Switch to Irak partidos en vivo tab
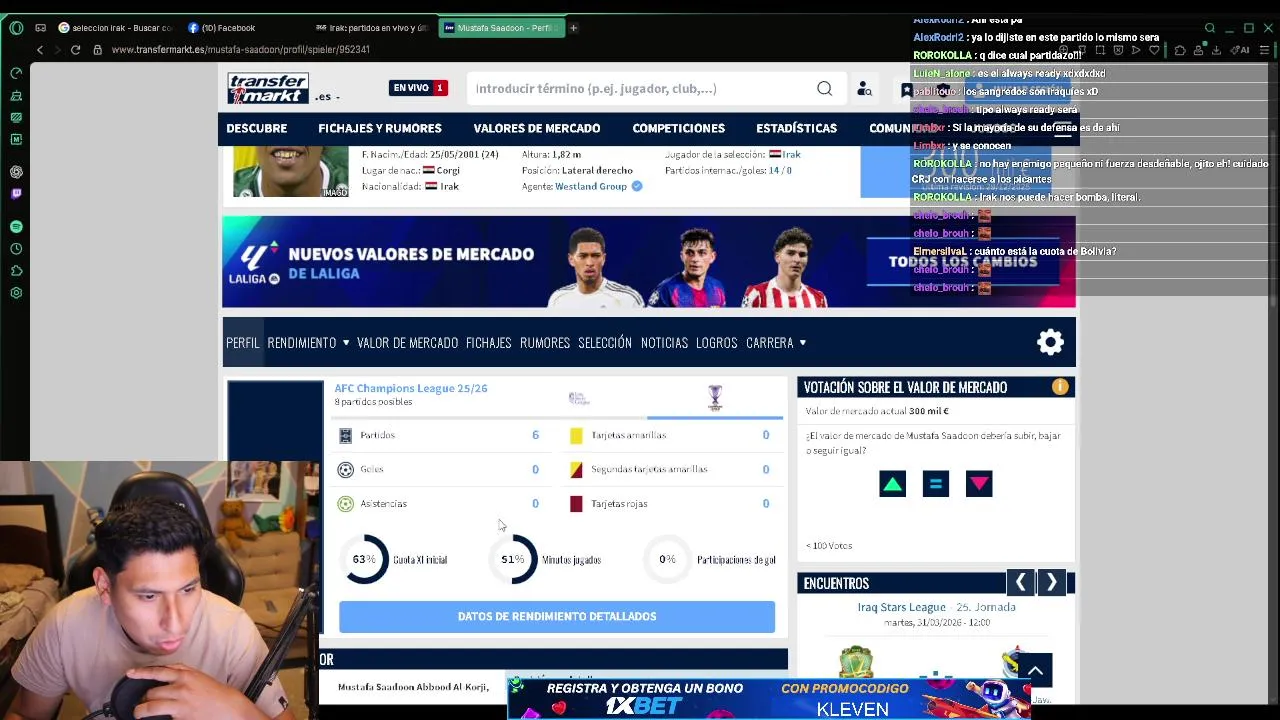Screen dimensions: 1280x720 pos(370,28)
